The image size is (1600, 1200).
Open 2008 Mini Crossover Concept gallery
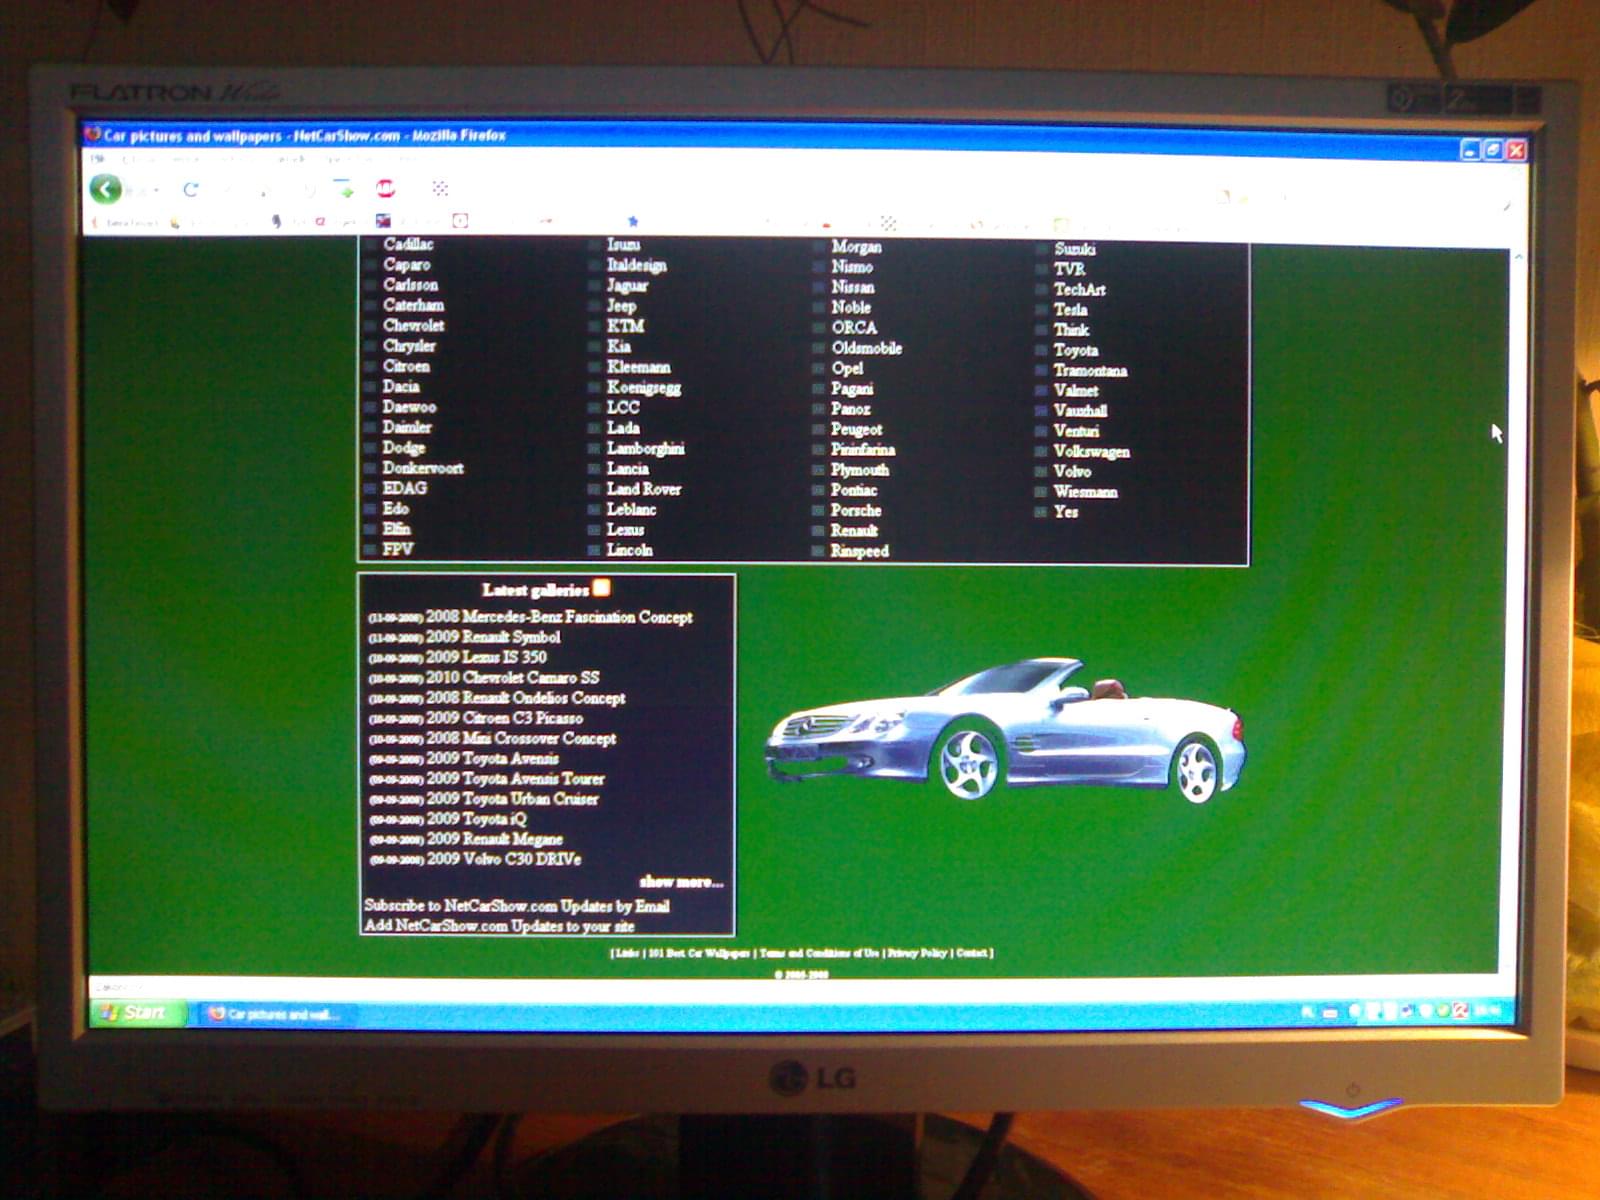(521, 739)
